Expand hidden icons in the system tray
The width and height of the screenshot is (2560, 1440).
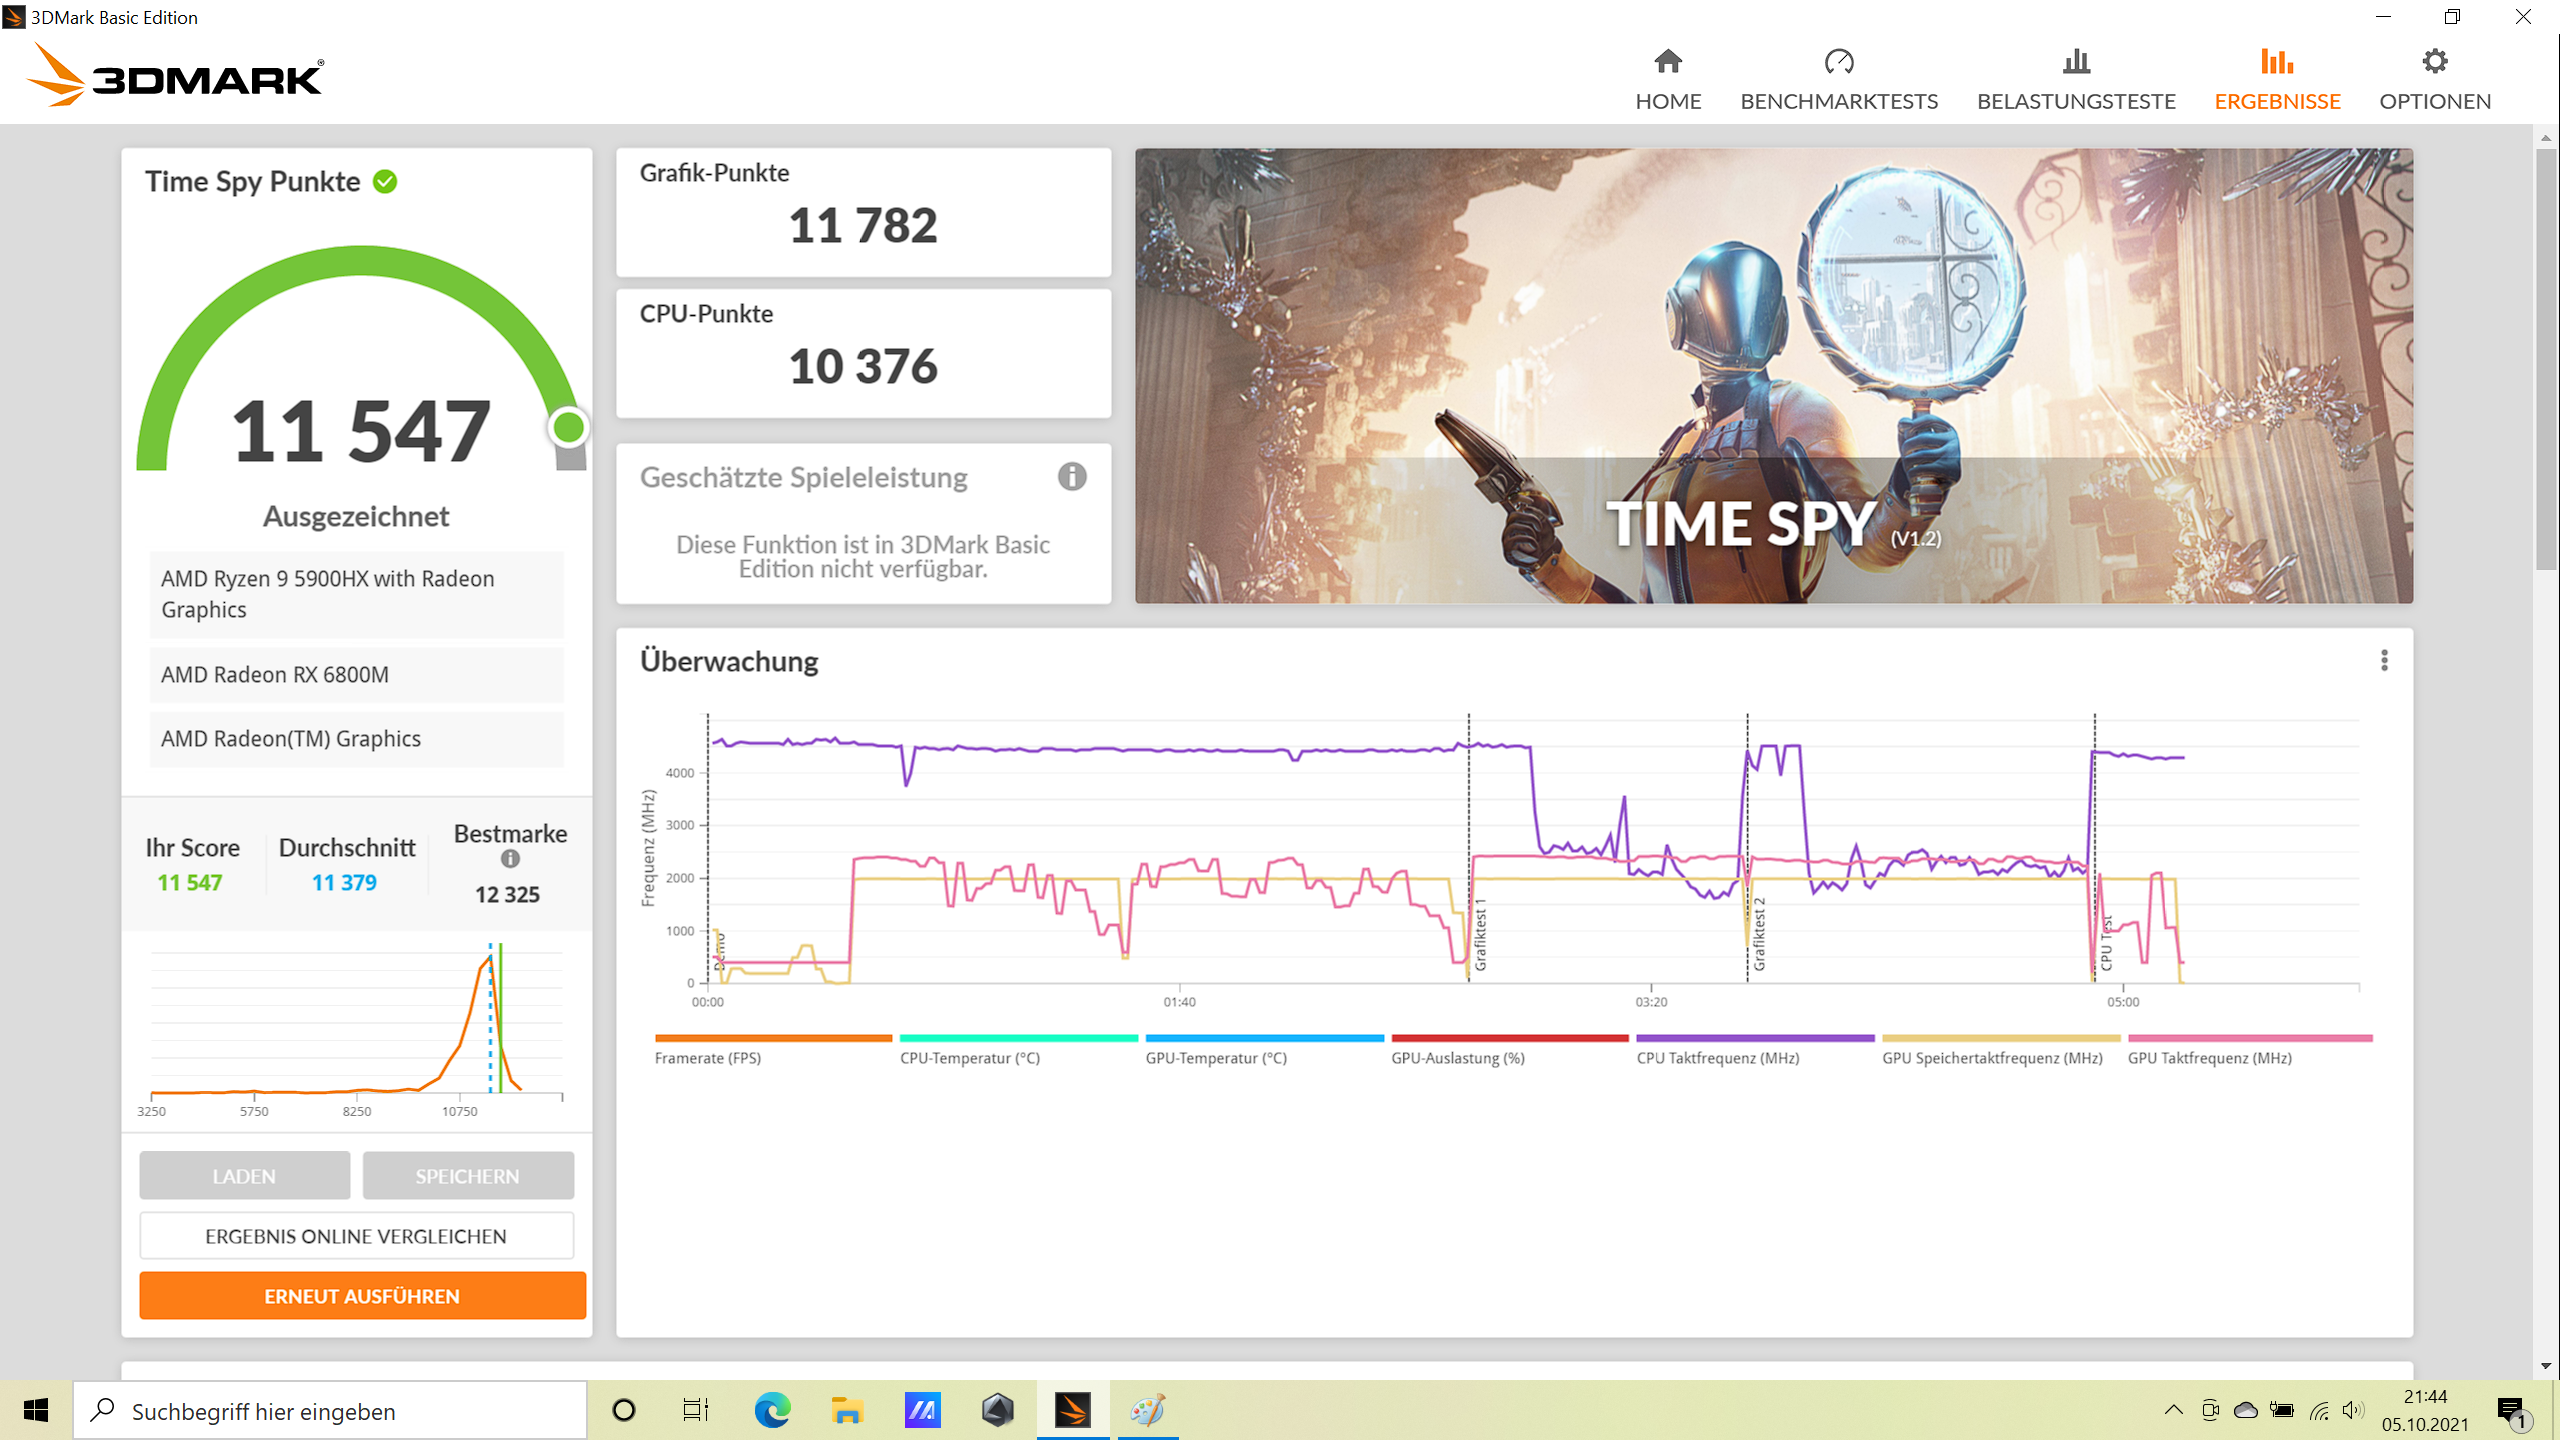coord(2174,1410)
